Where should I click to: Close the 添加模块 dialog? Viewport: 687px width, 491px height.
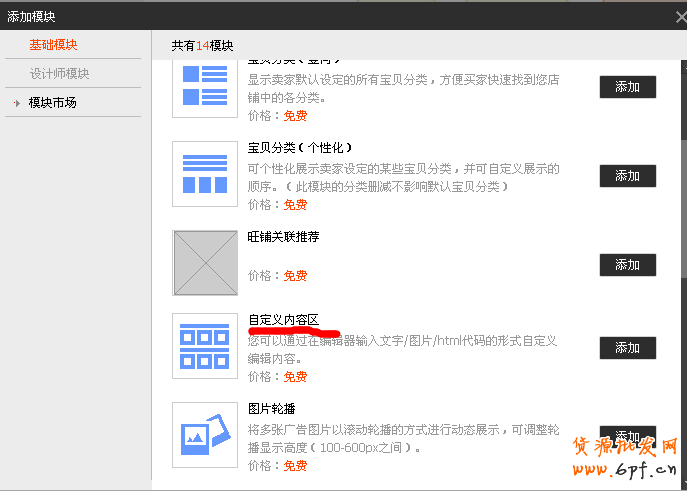pos(677,17)
